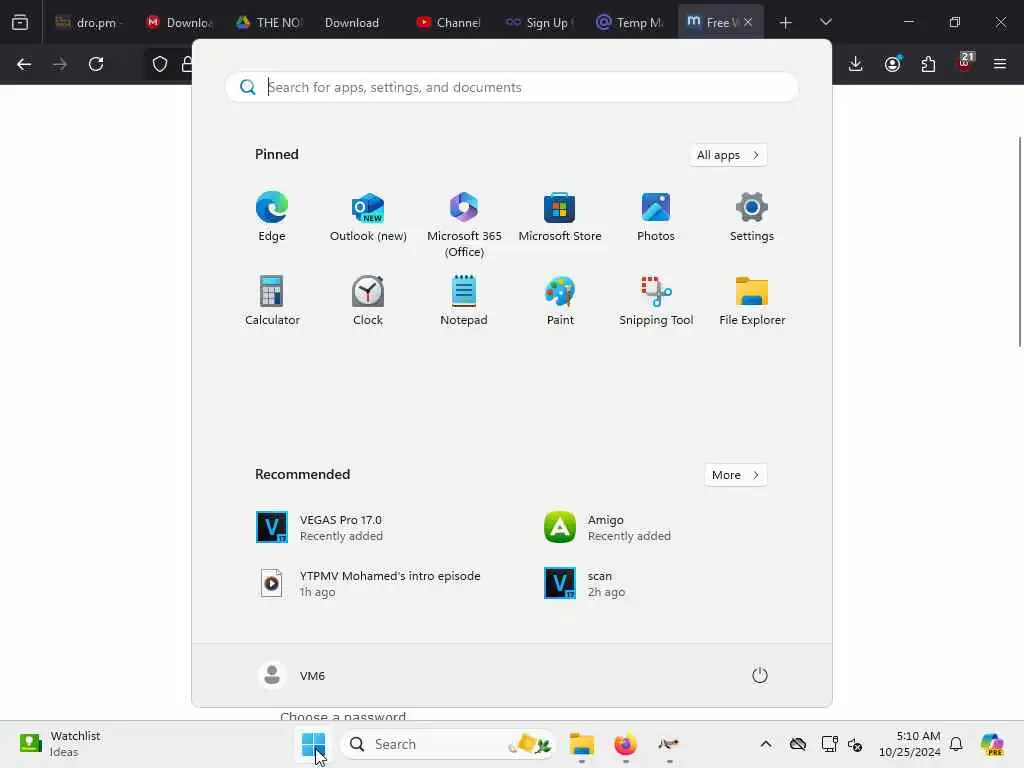Click the tracking protection shield icon
Viewport: 1024px width, 768px height.
click(160, 64)
